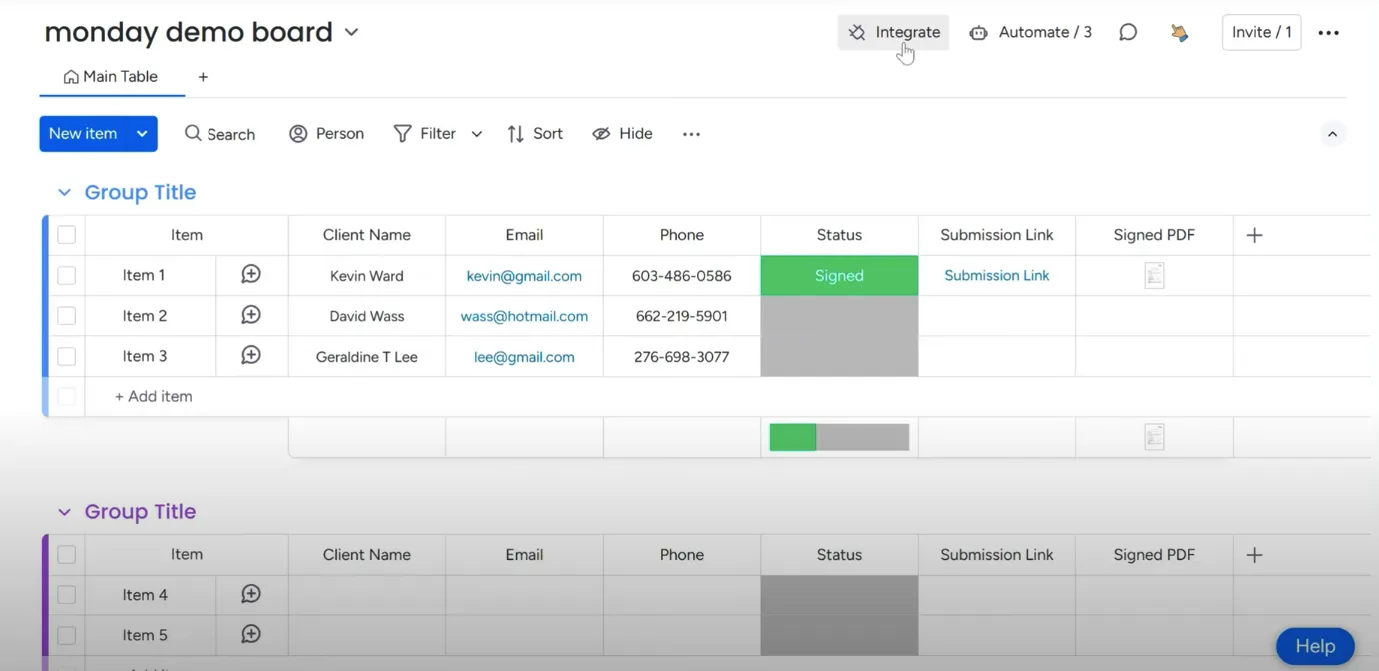Click the blue first Group Title text
The image size is (1379, 671).
click(x=140, y=192)
